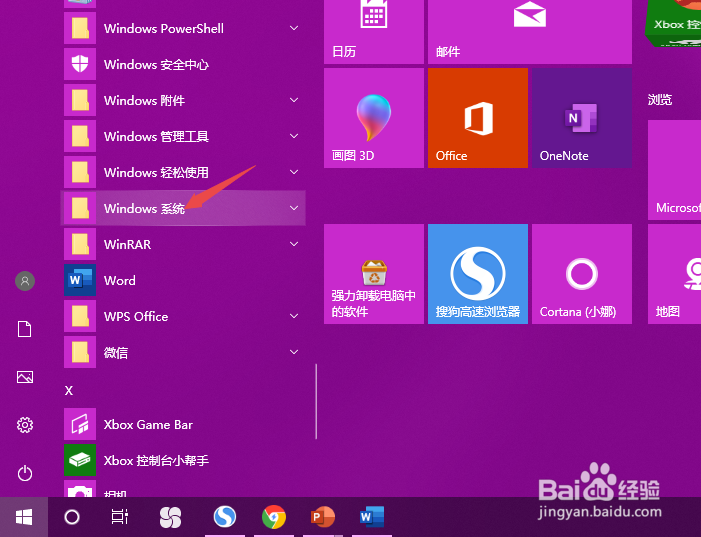The image size is (701, 537).
Task: Open the user account icon in sidebar
Action: click(x=25, y=281)
